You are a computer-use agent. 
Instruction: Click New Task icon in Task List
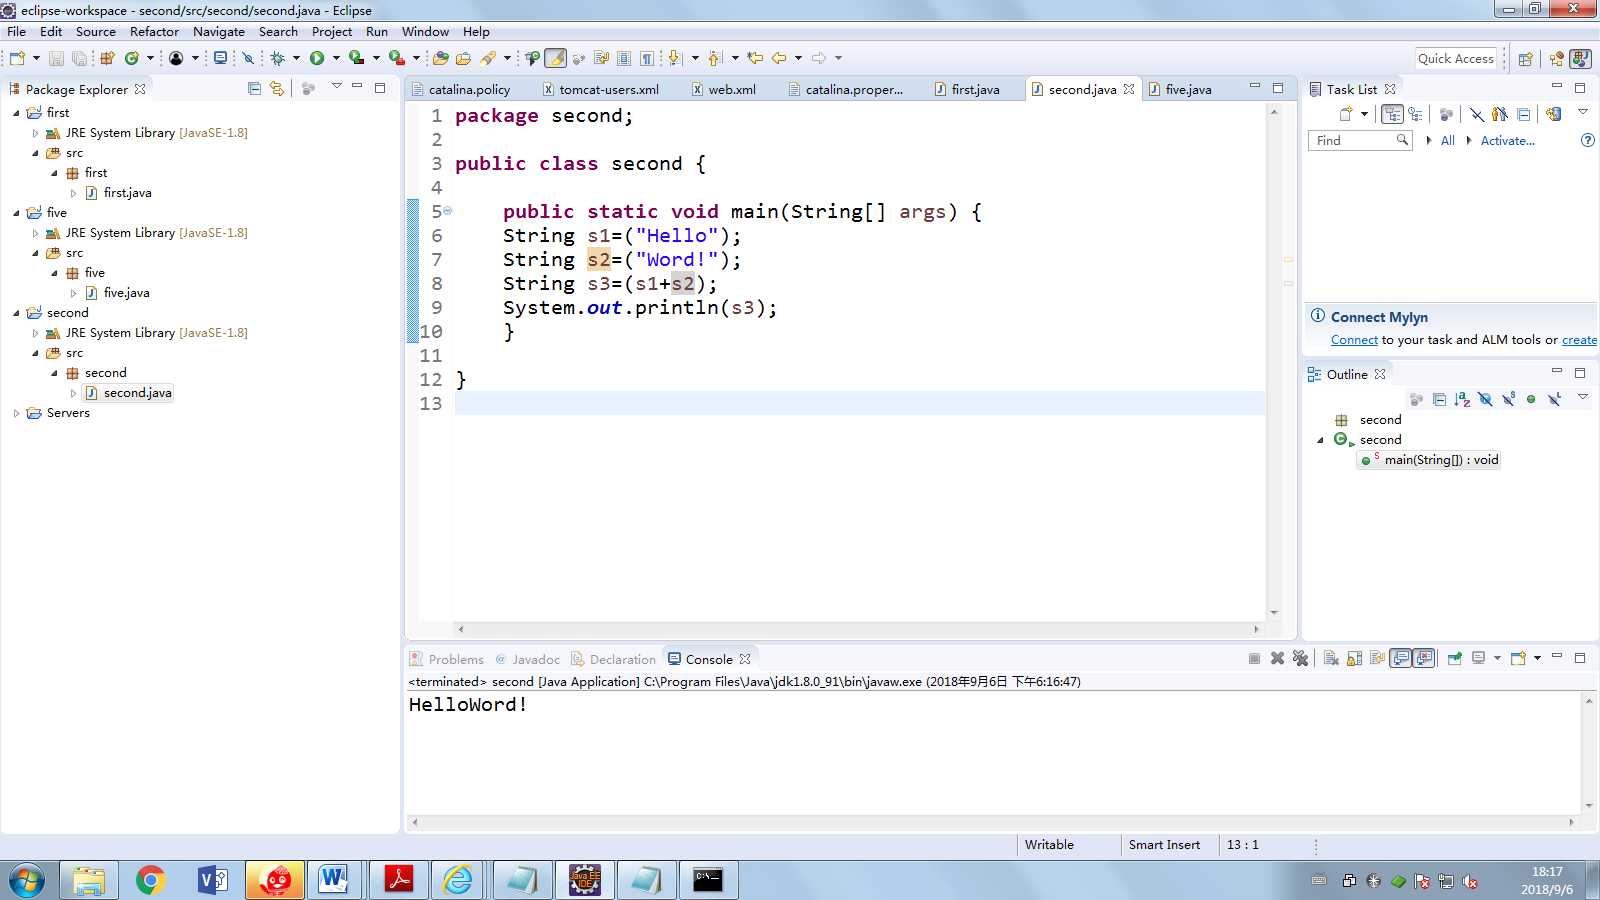point(1346,114)
